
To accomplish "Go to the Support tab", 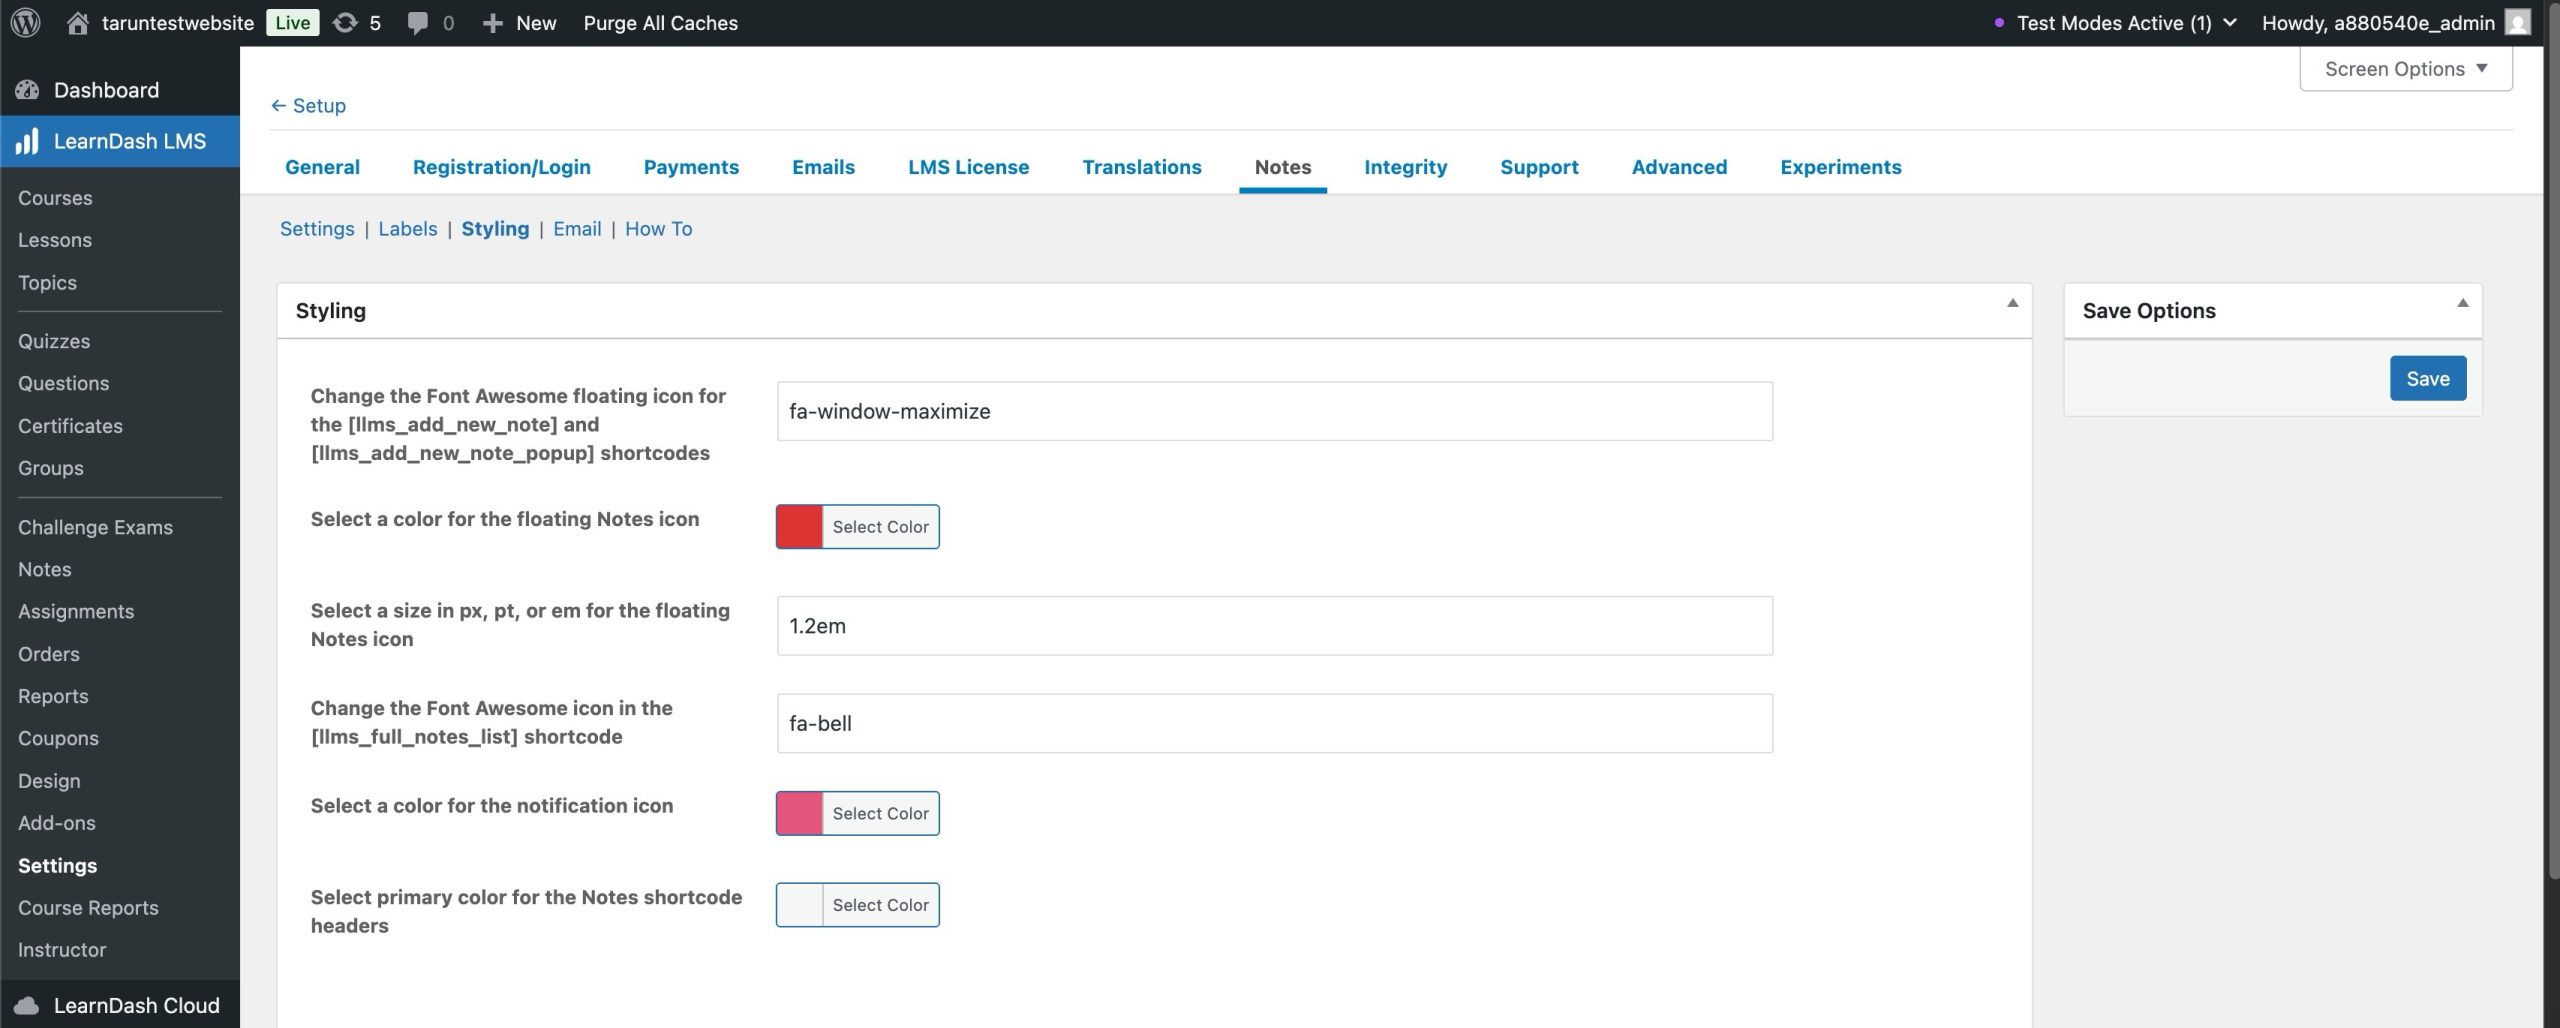I will click(x=1539, y=166).
